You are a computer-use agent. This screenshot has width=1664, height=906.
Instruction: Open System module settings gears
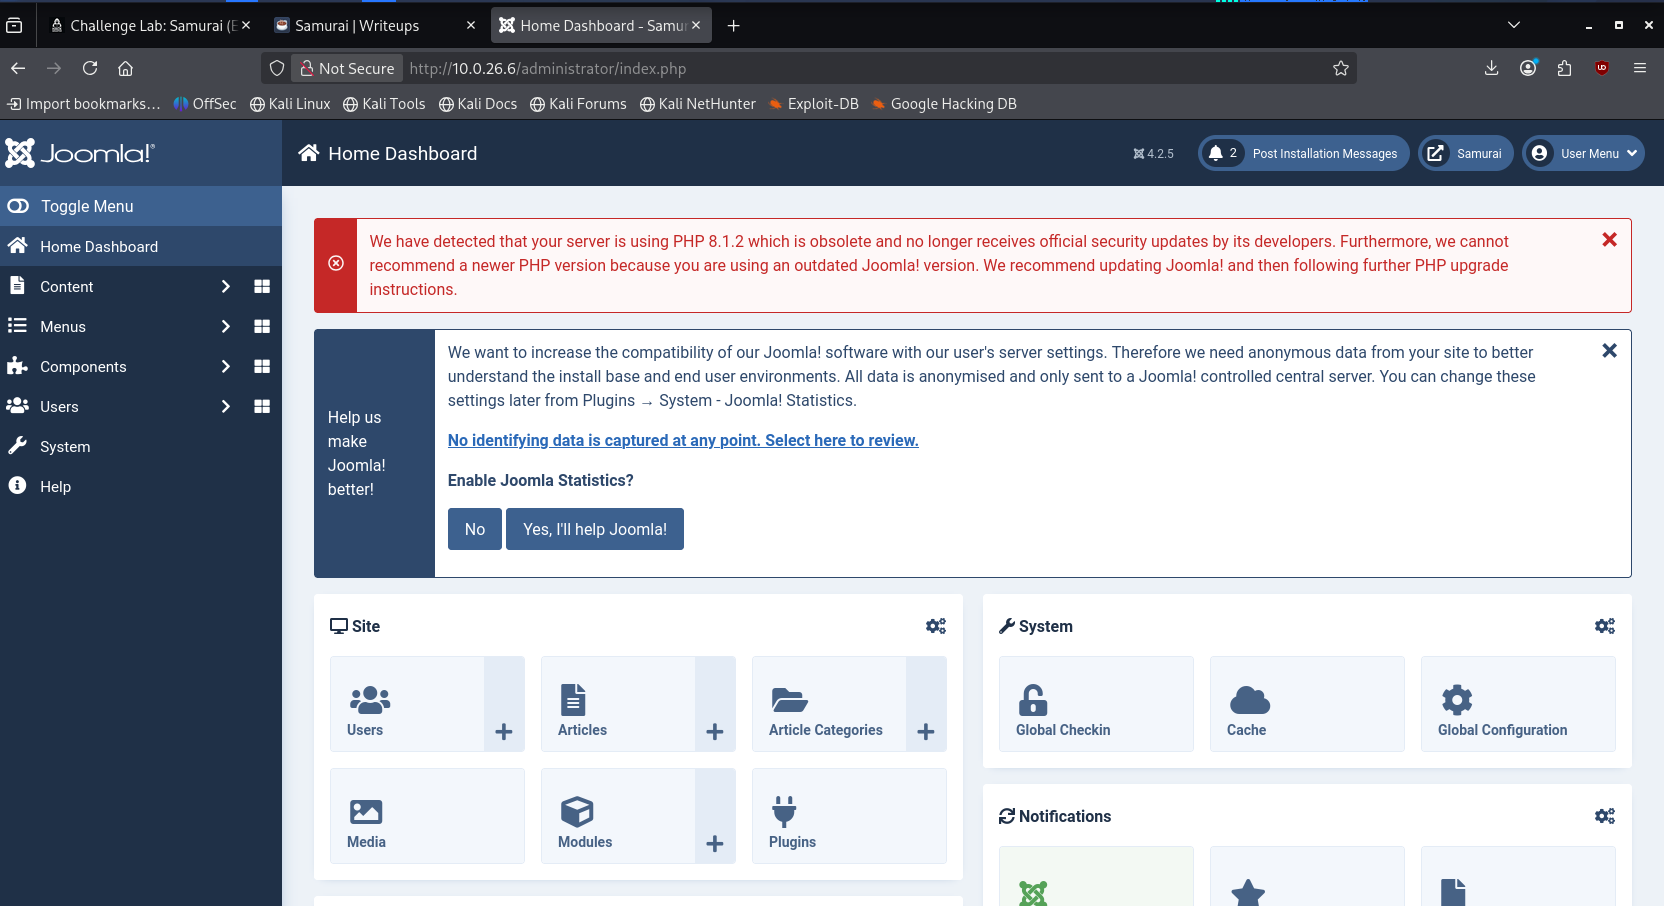[x=1605, y=626]
